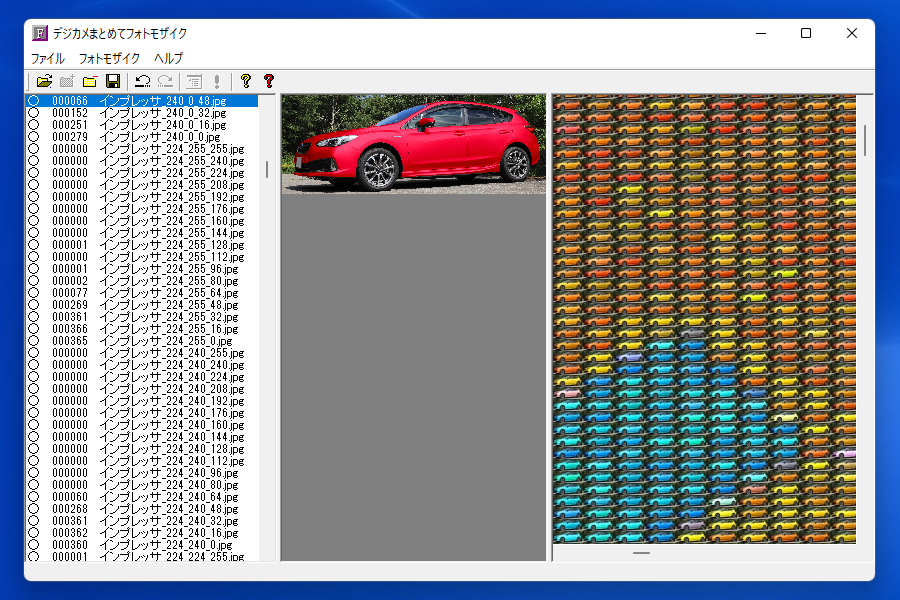Select row インプレッサ_224_255_48.jpg
The height and width of the screenshot is (600, 900).
pos(142,305)
